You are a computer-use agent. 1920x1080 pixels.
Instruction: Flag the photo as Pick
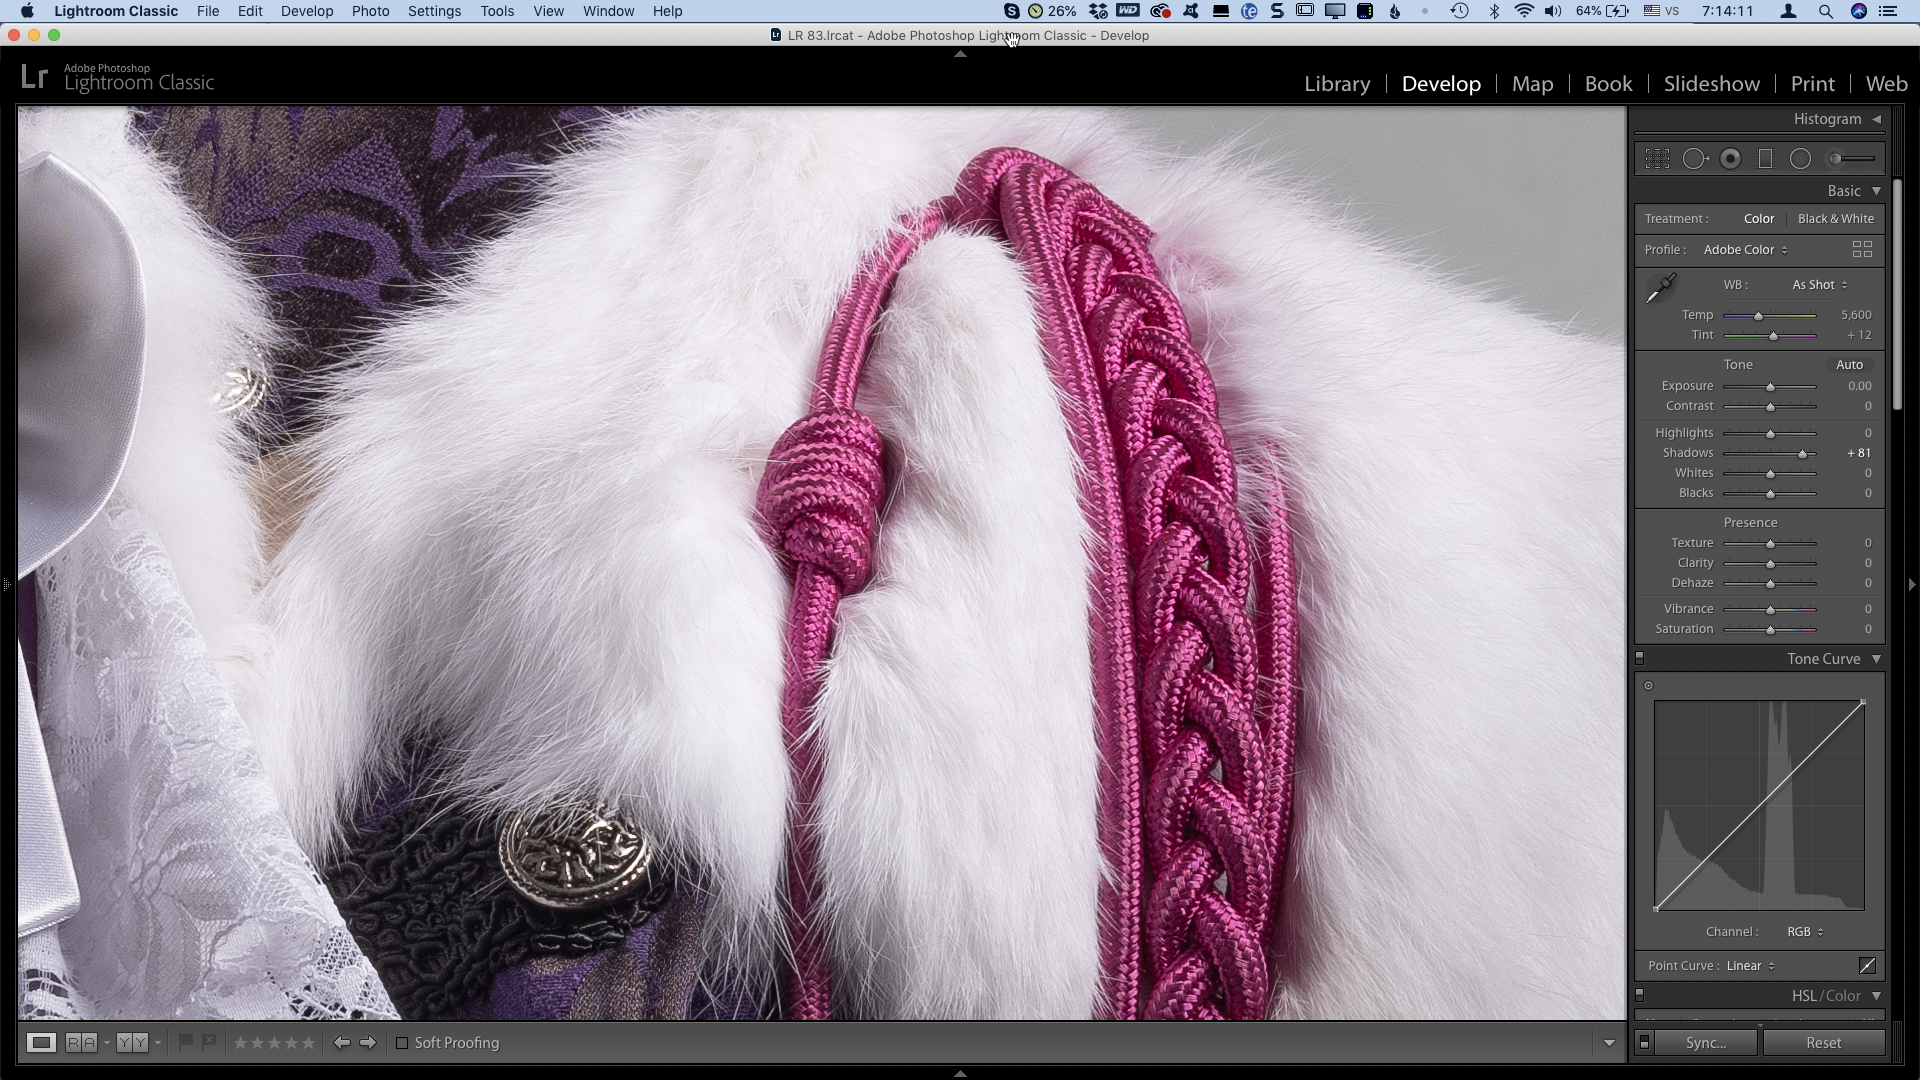click(185, 1042)
